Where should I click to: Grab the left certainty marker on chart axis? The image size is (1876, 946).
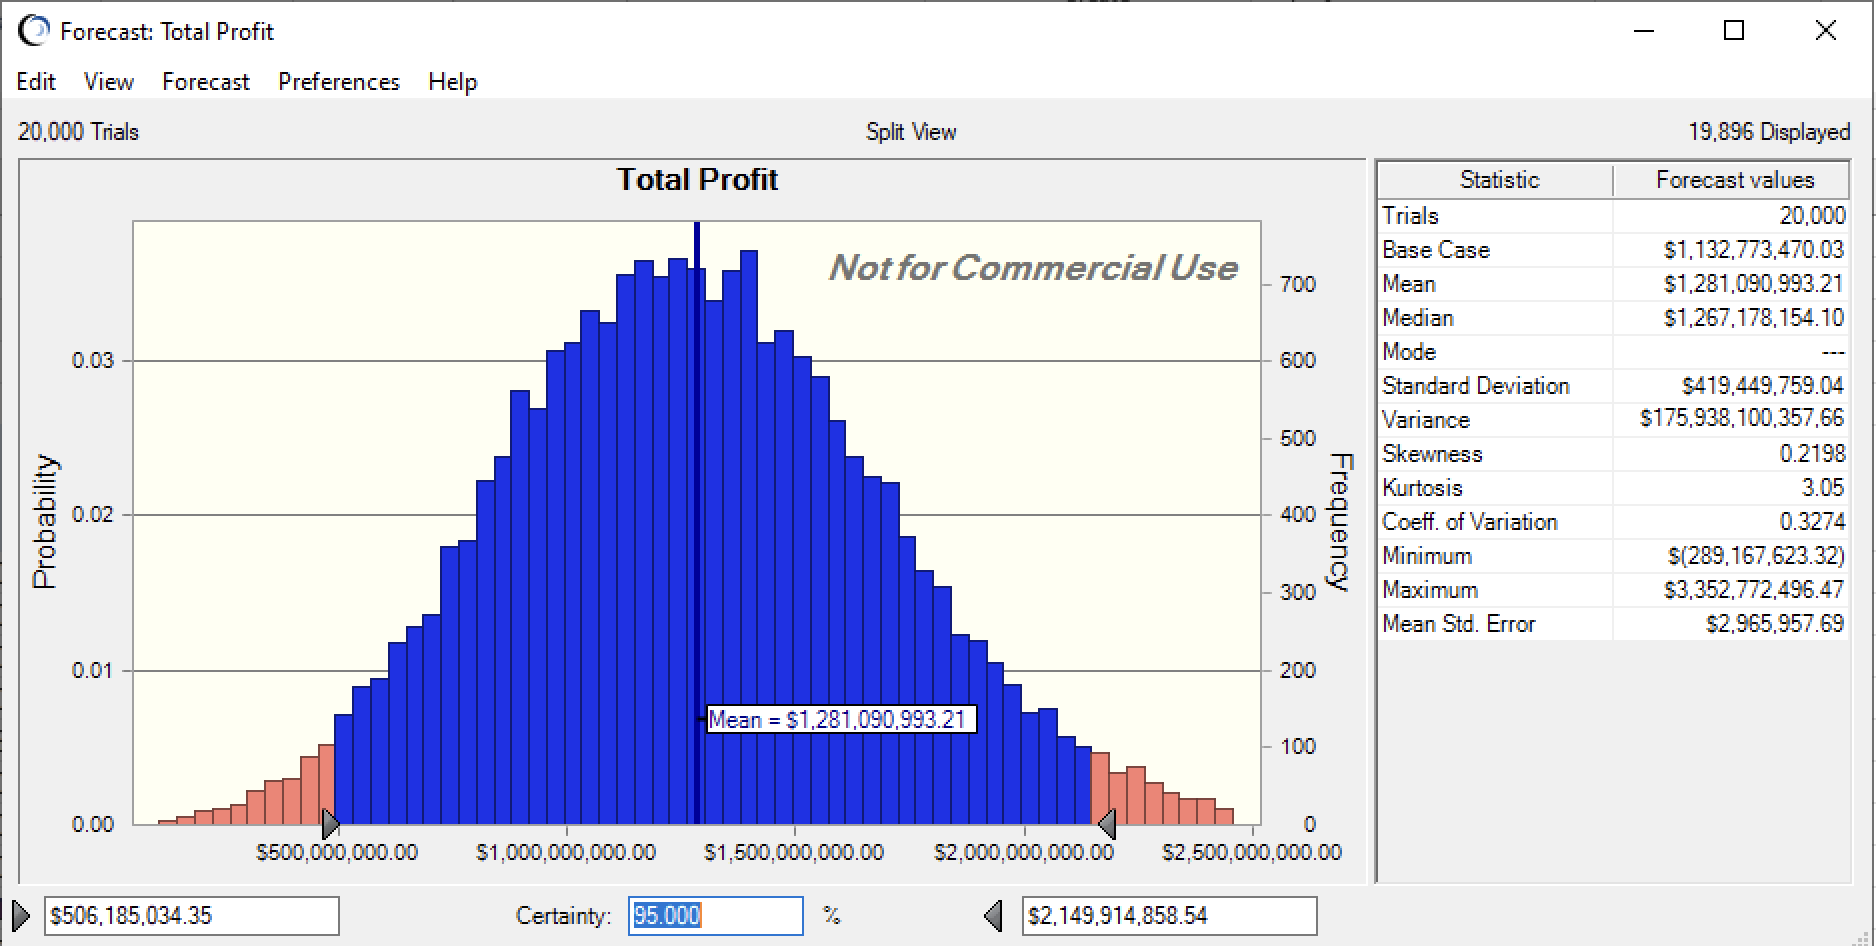(331, 825)
